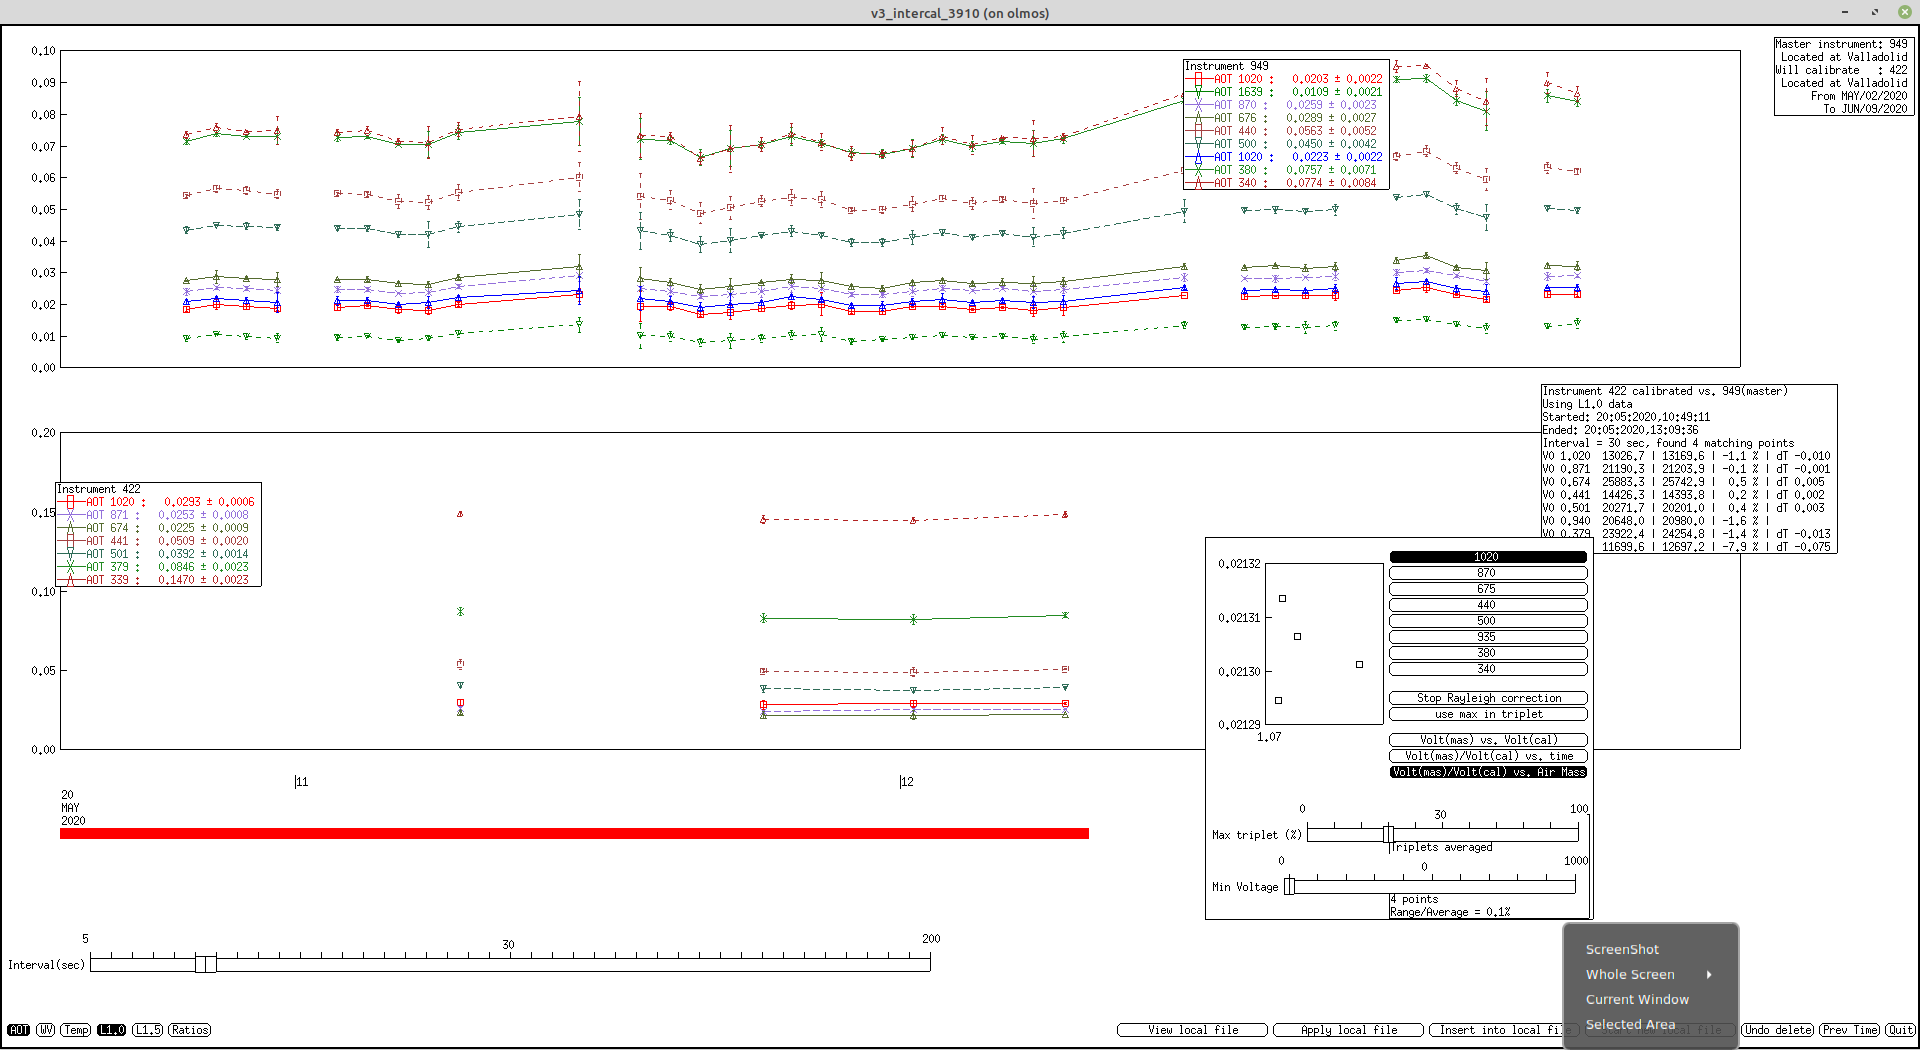Click the hour 12 tick on the time axis
1920x1050 pixels.
(906, 782)
